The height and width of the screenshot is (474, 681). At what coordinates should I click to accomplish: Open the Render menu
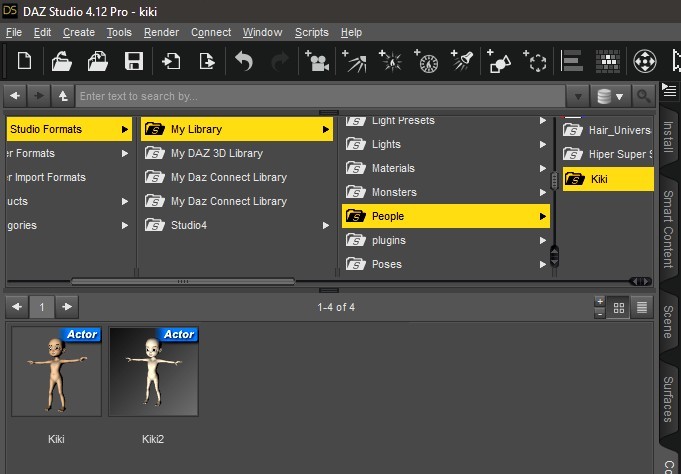[x=161, y=33]
